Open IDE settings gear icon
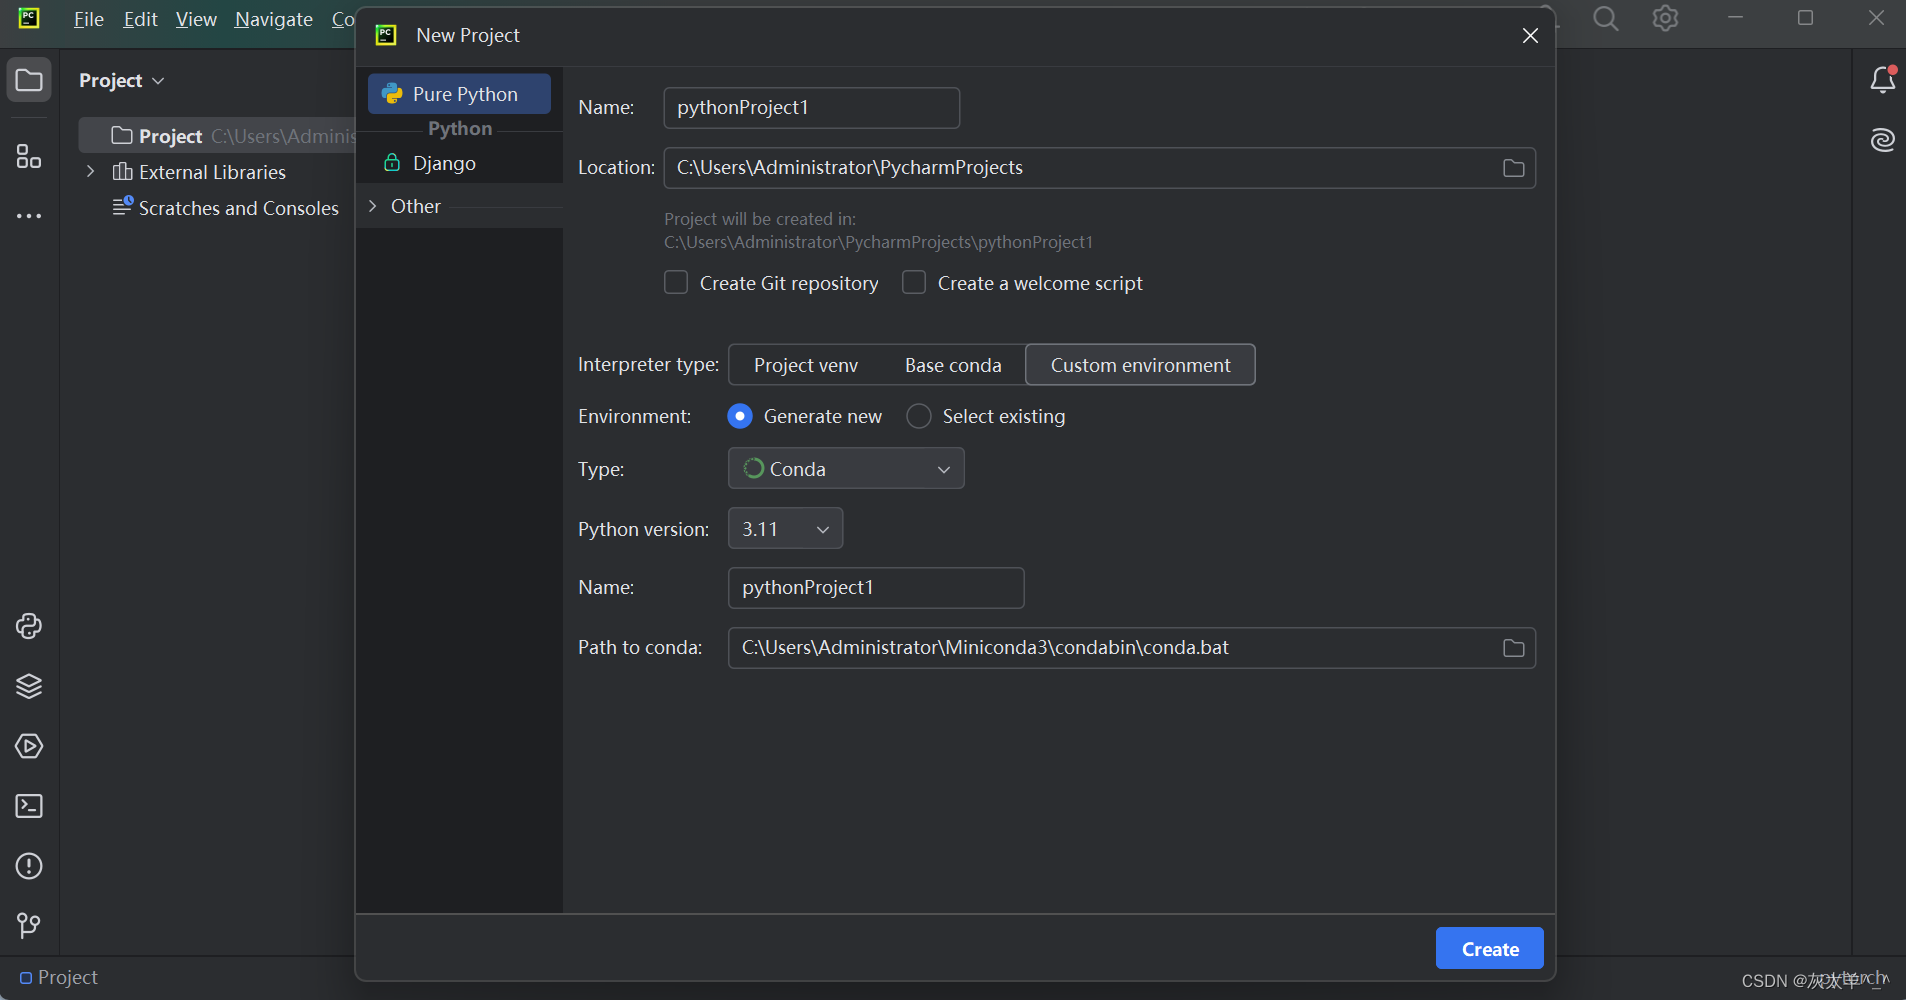Viewport: 1906px width, 1000px height. tap(1665, 18)
